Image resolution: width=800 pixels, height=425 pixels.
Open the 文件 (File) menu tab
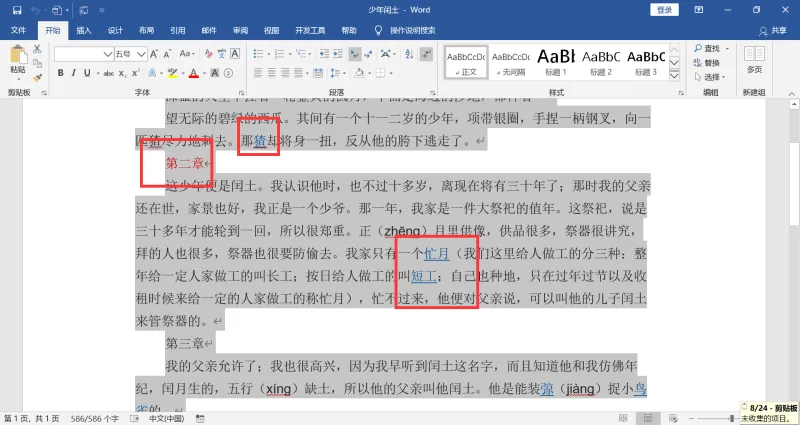[x=18, y=31]
